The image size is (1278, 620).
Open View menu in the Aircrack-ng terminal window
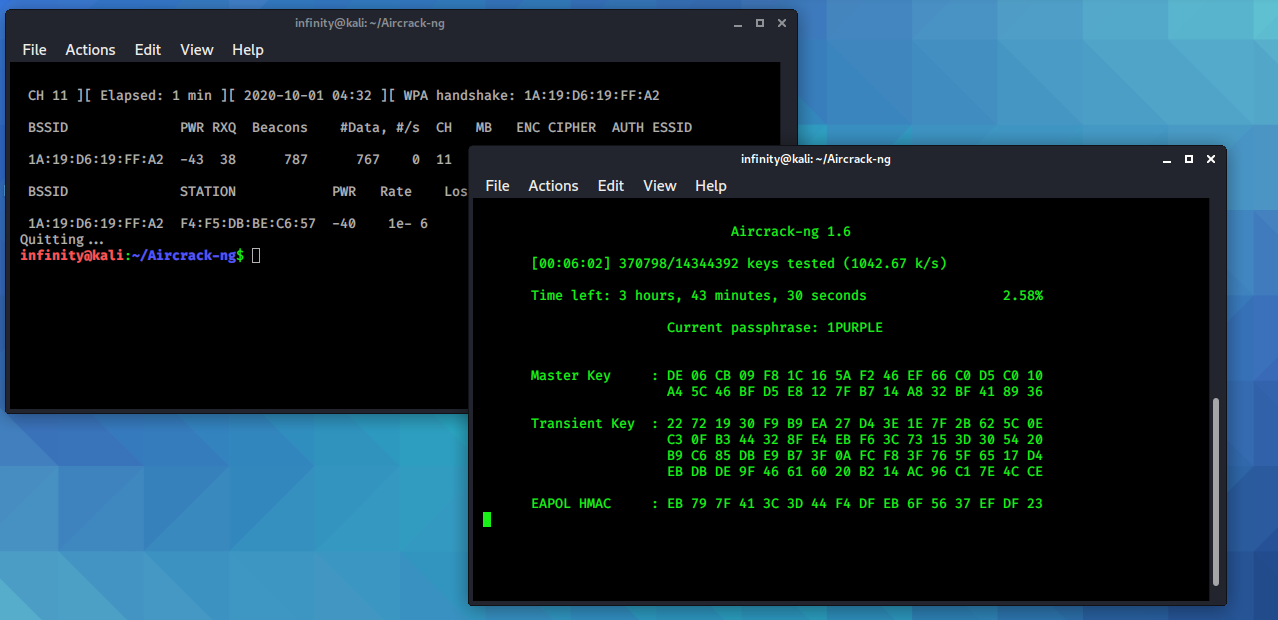tap(660, 186)
